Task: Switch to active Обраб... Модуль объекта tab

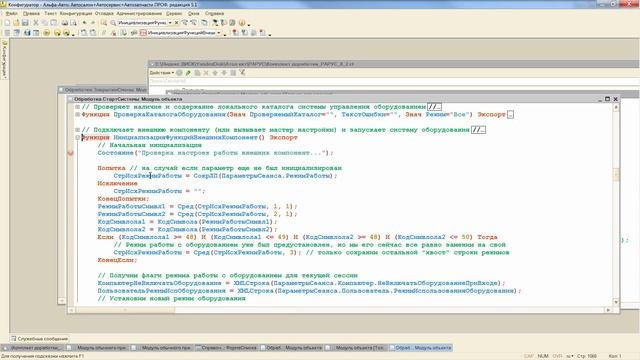Action: click(x=420, y=348)
